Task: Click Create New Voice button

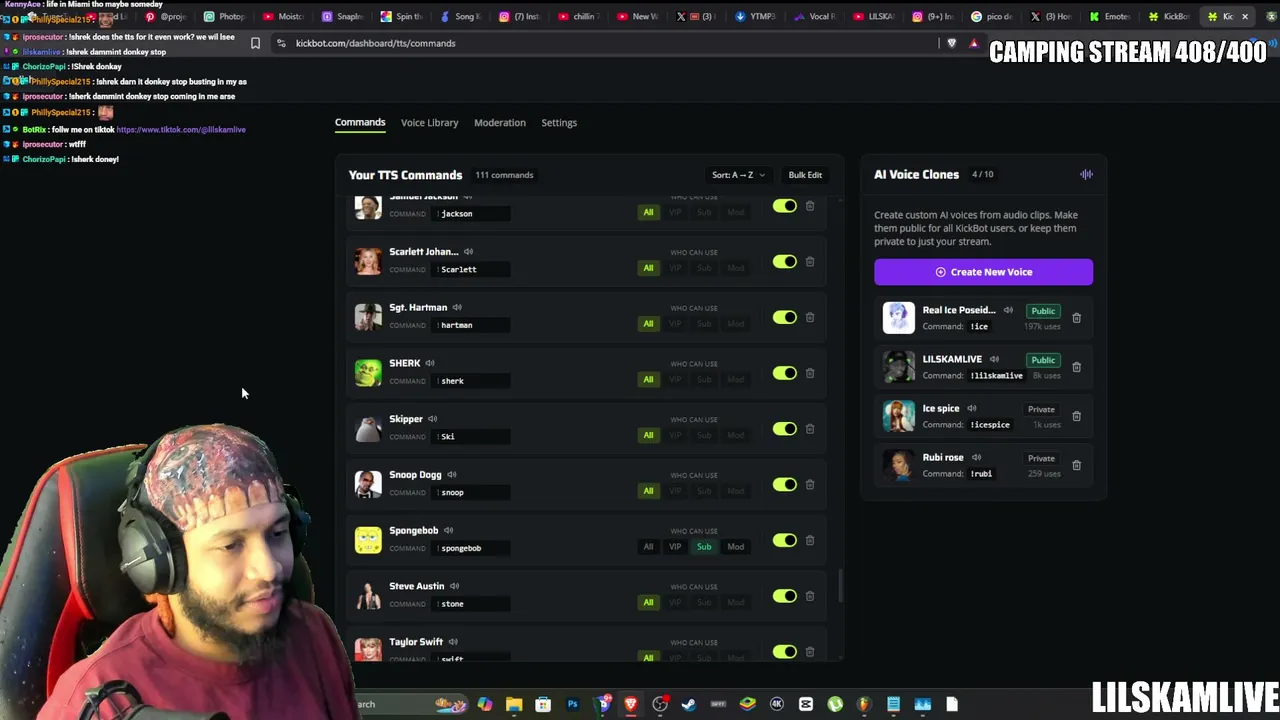Action: click(x=984, y=272)
